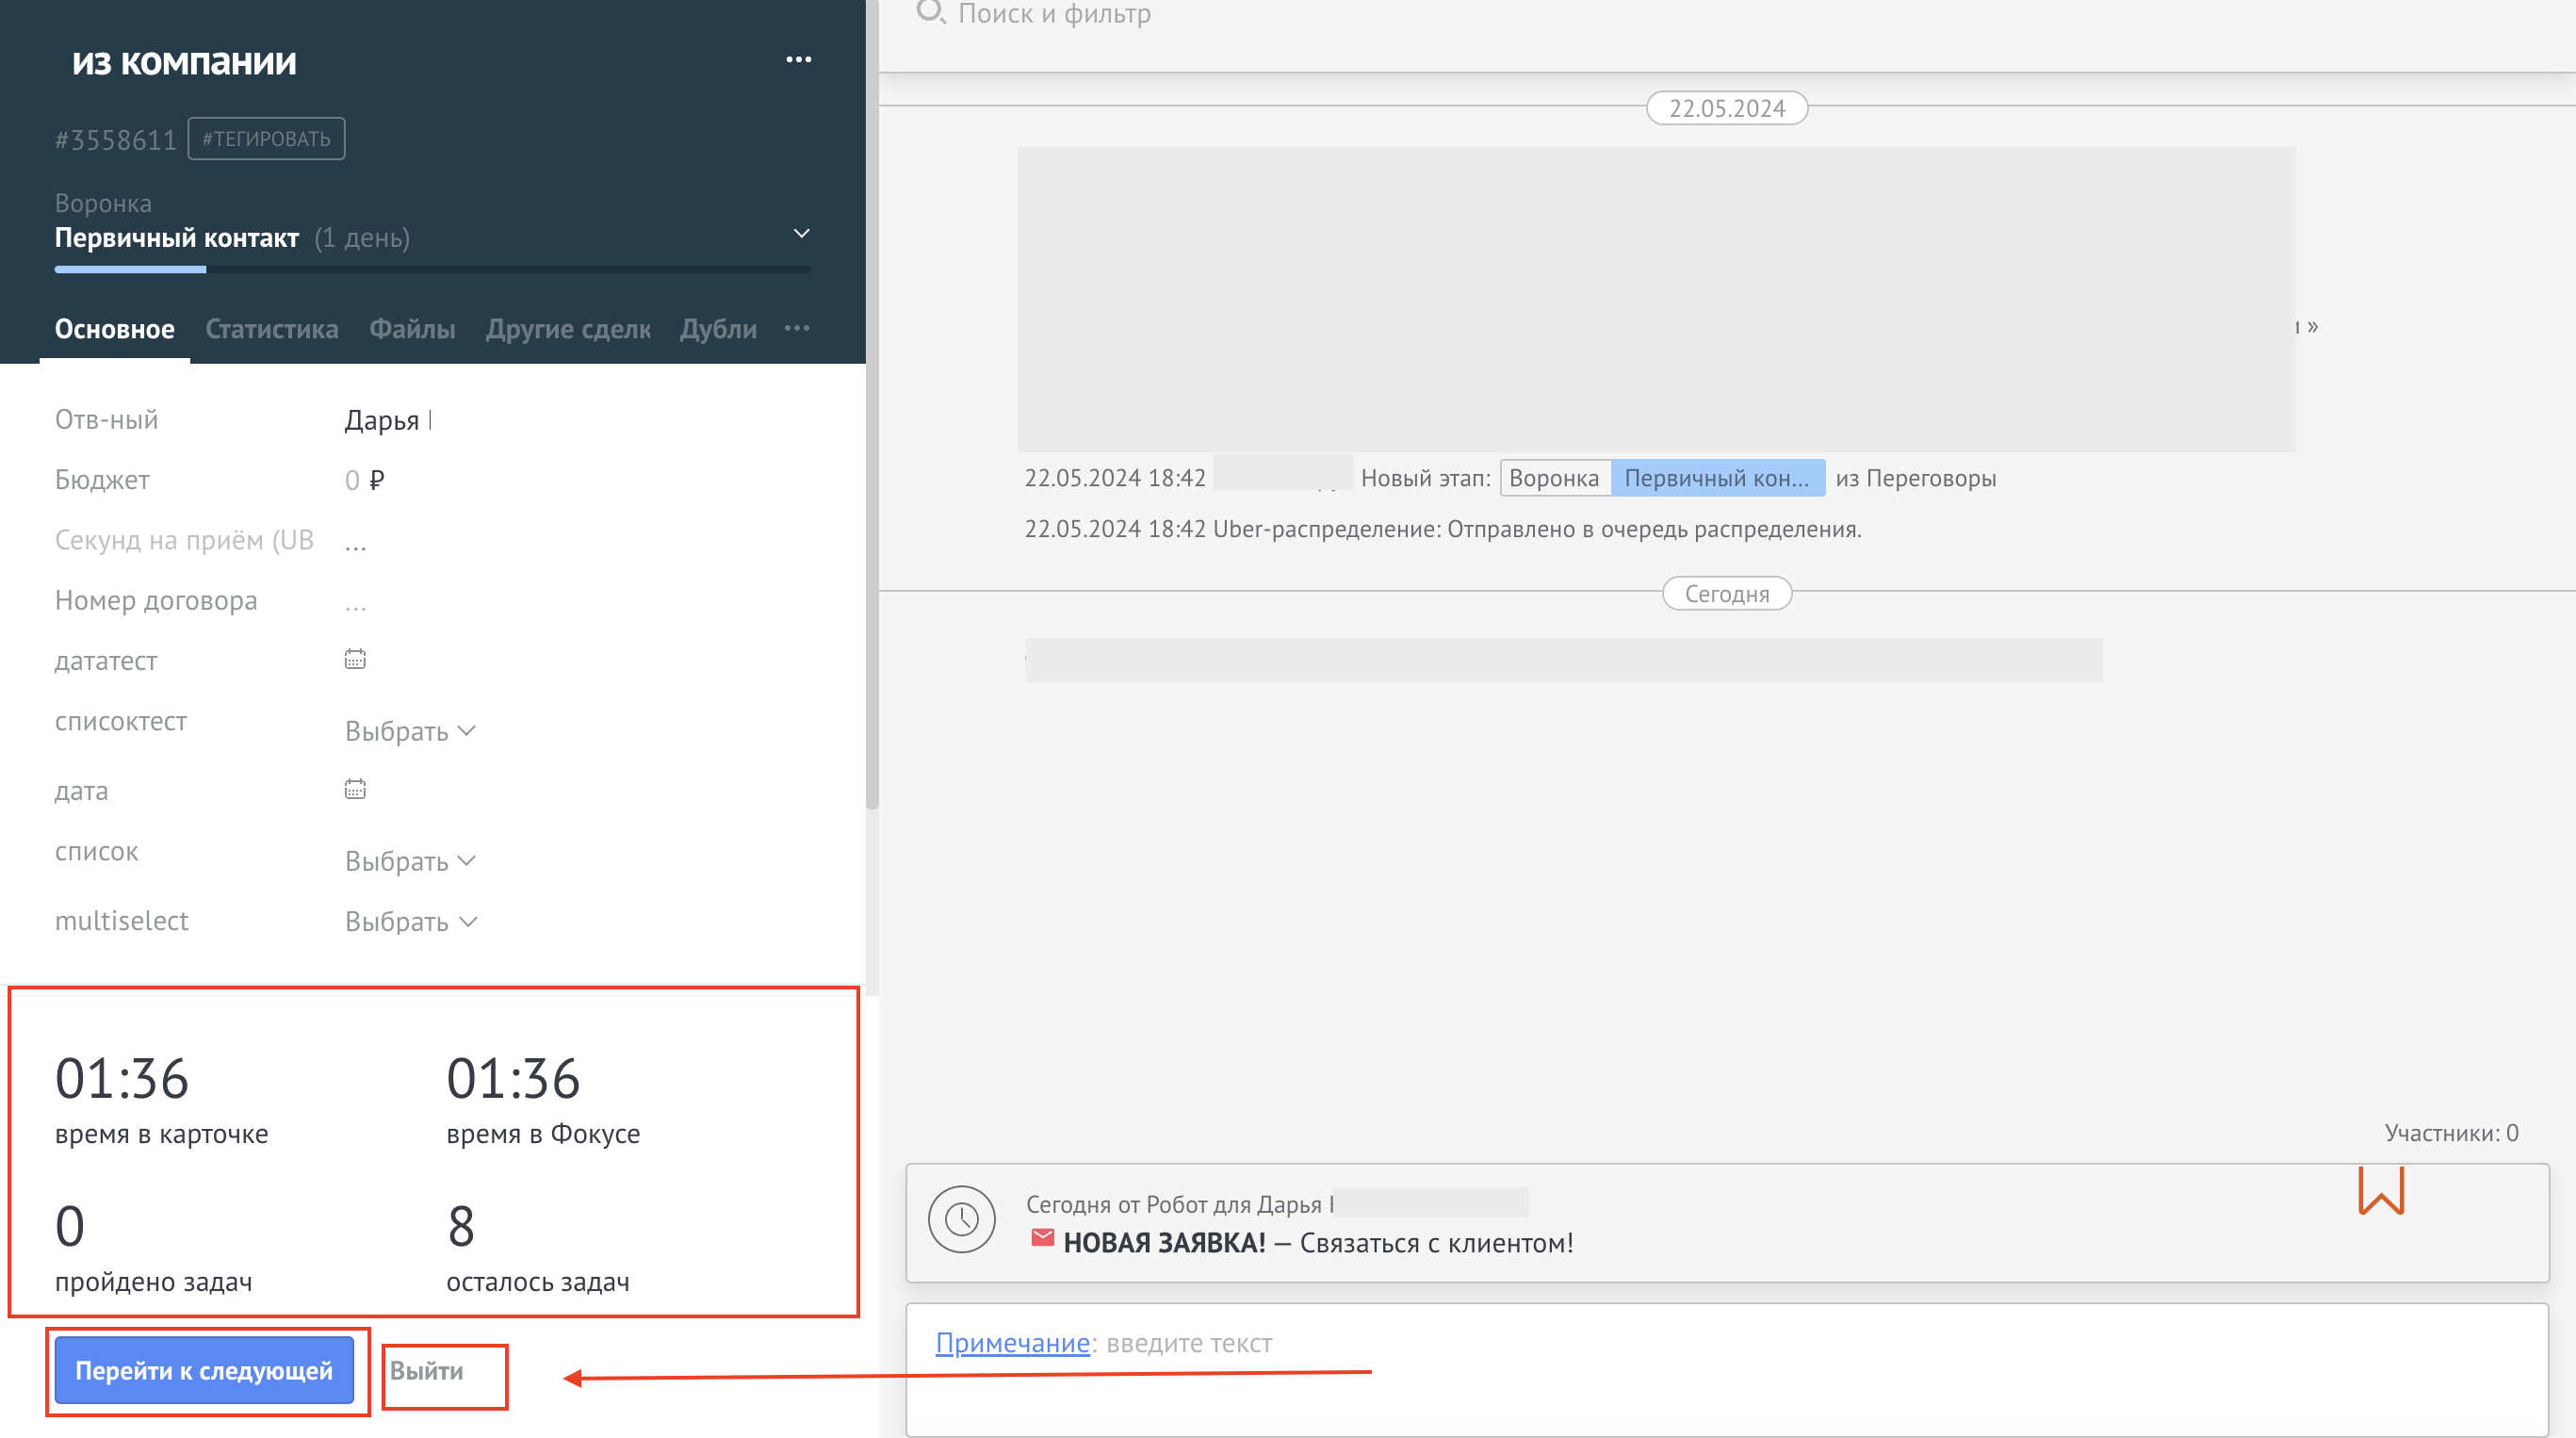2576x1438 pixels.
Task: Switch to the Статистика tab
Action: 272,329
